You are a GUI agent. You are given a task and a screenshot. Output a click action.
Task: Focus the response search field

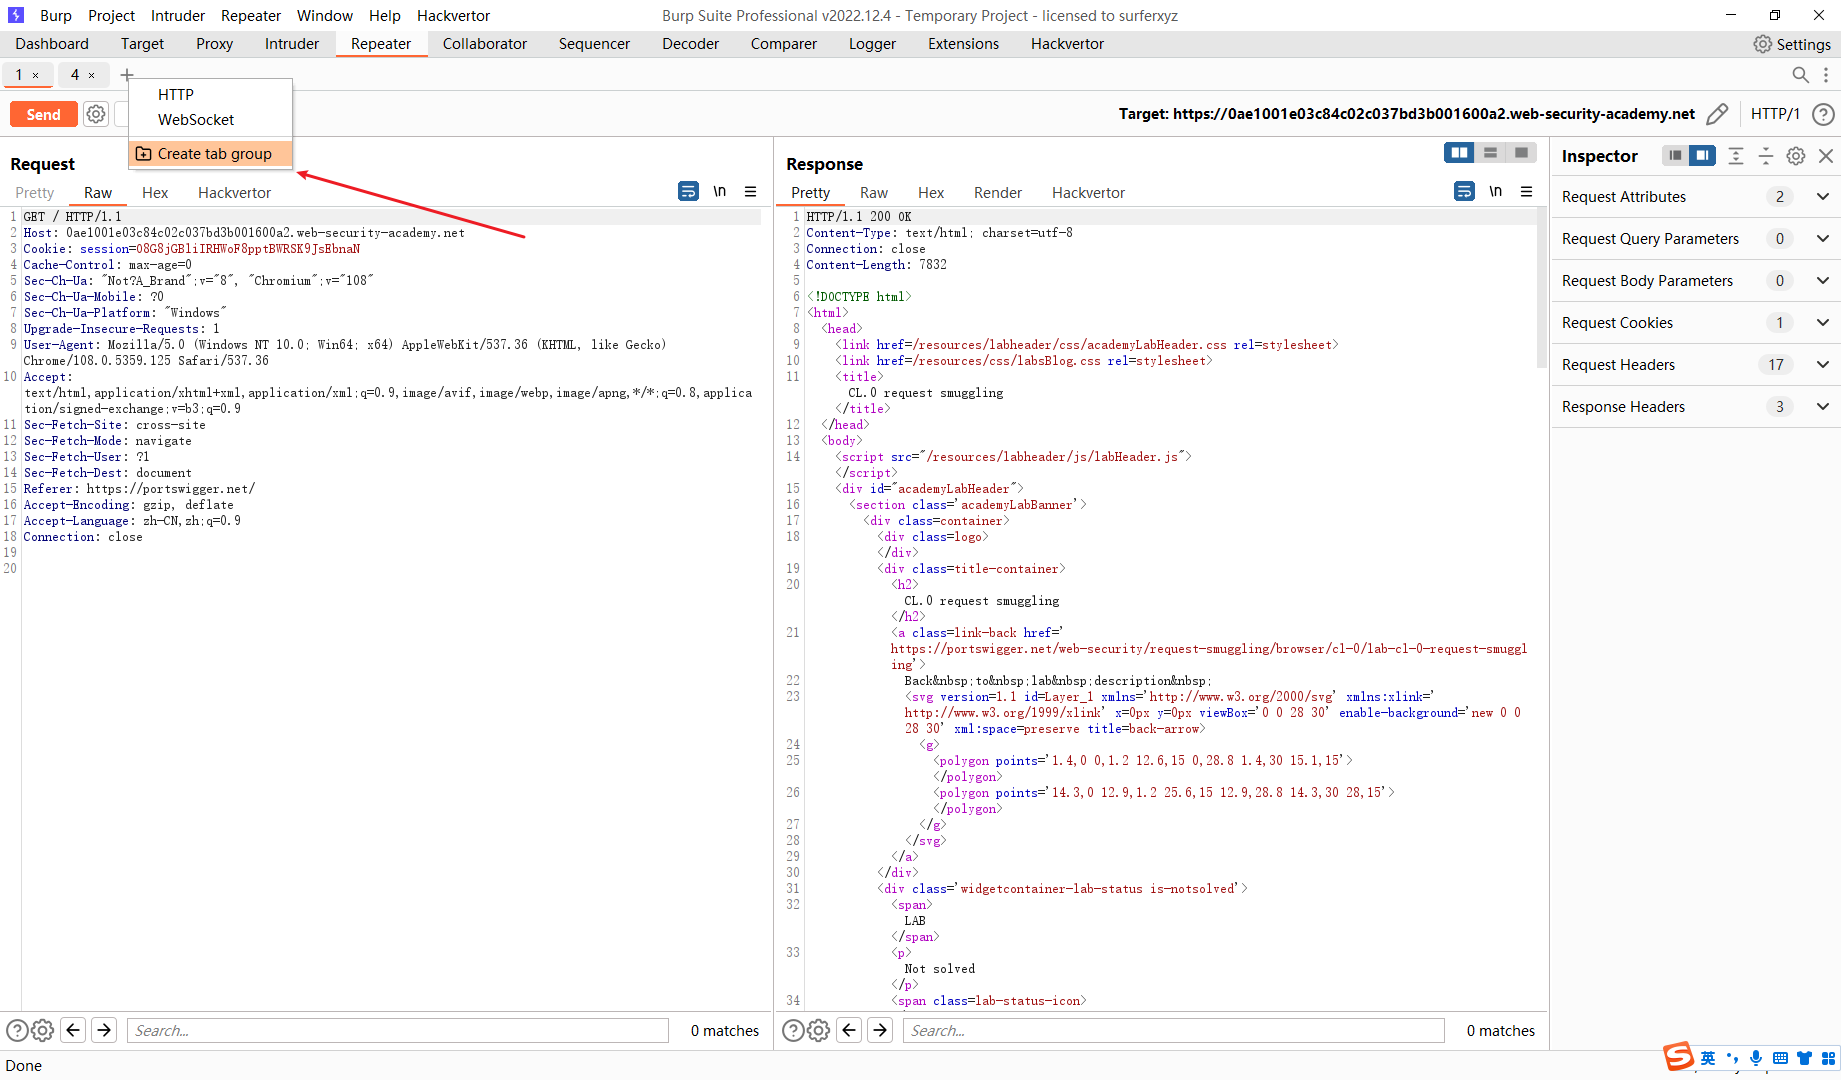pos(1174,1030)
